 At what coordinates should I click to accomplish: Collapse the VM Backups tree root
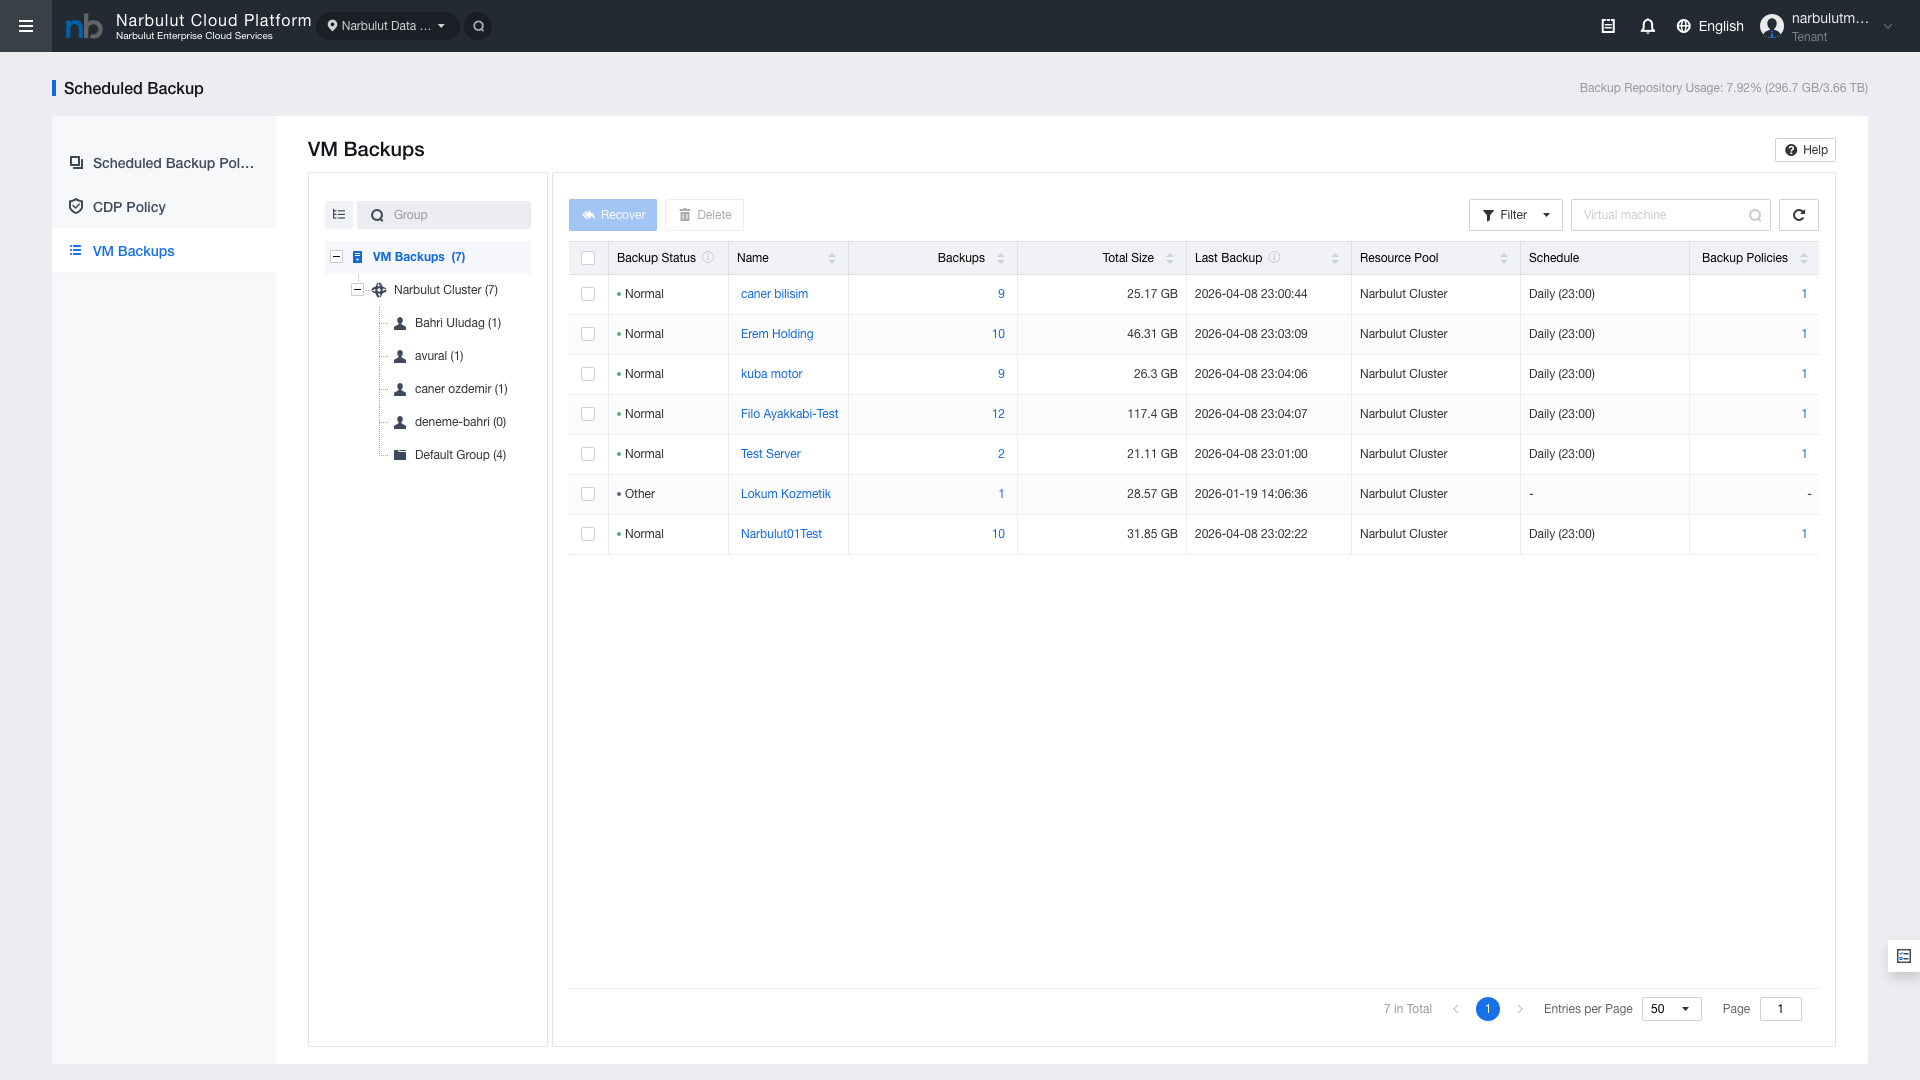[336, 257]
